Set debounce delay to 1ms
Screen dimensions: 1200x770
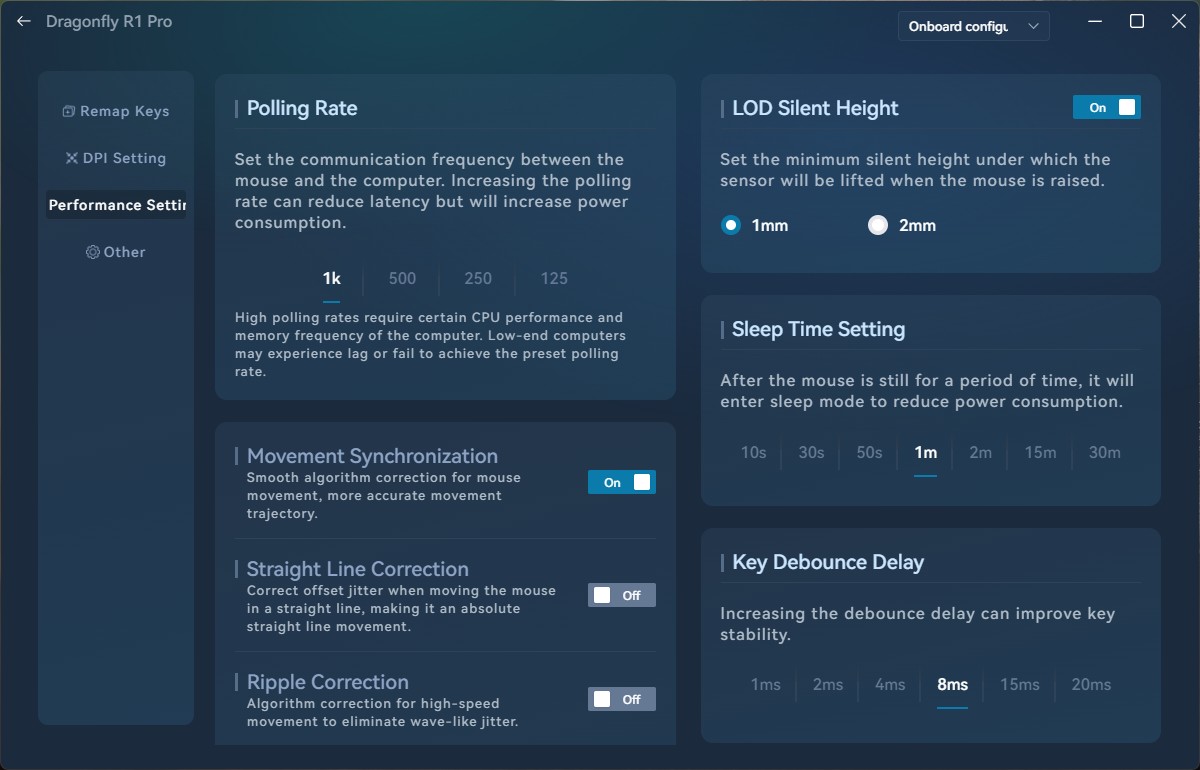click(766, 684)
